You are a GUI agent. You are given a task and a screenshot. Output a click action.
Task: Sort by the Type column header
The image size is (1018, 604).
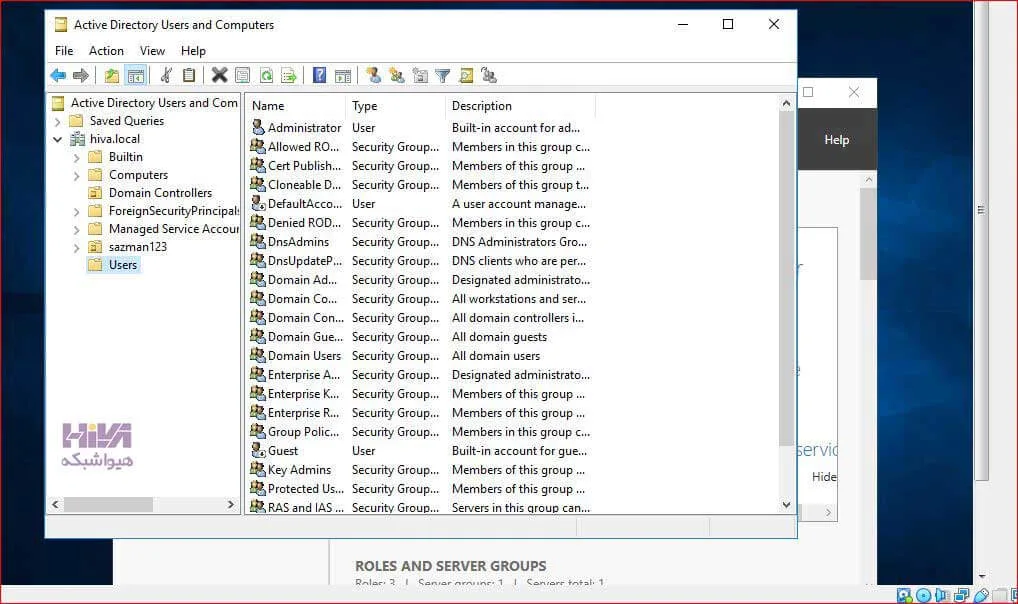click(395, 106)
